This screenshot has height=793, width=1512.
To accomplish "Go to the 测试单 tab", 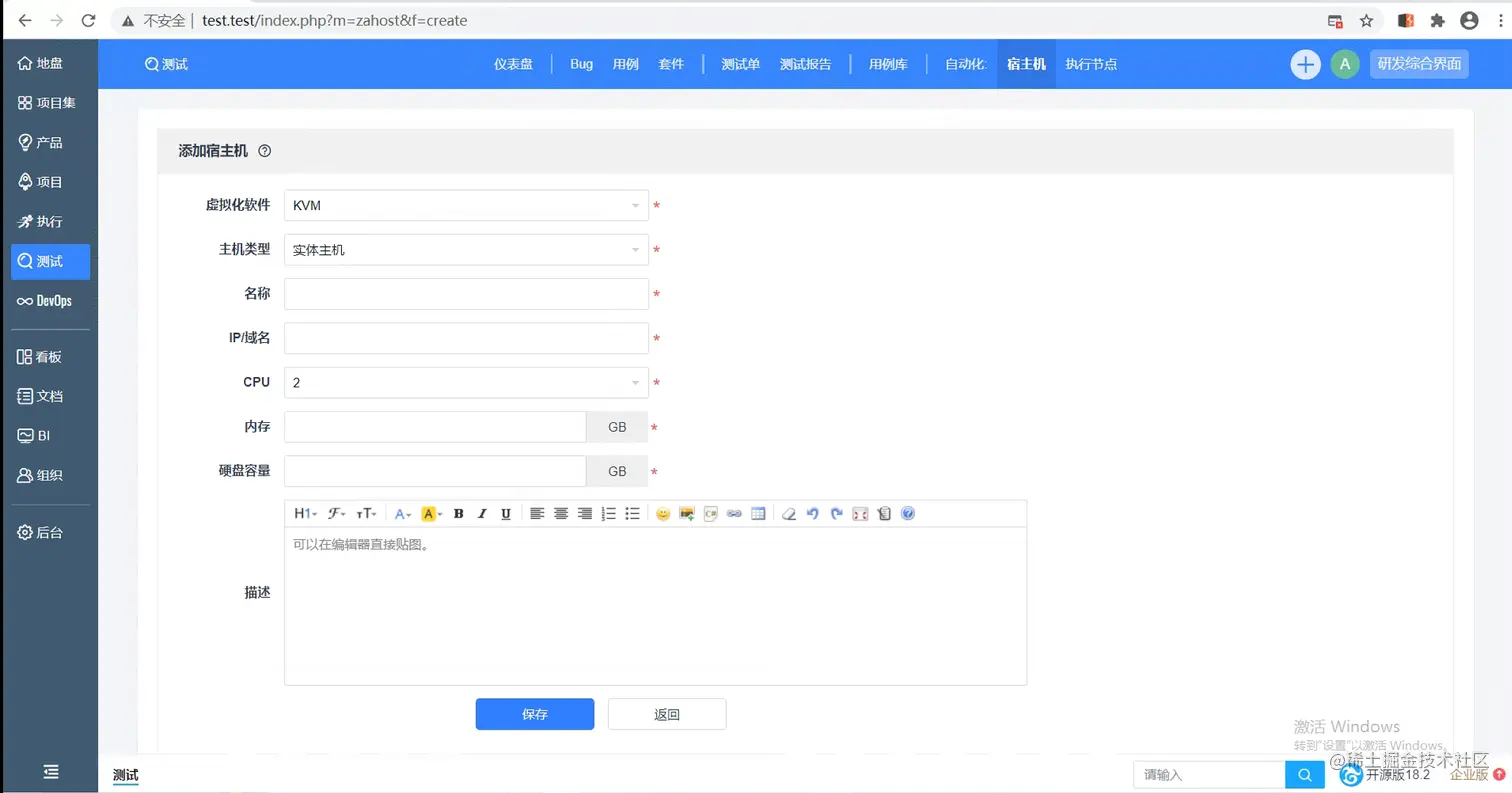I will [741, 64].
